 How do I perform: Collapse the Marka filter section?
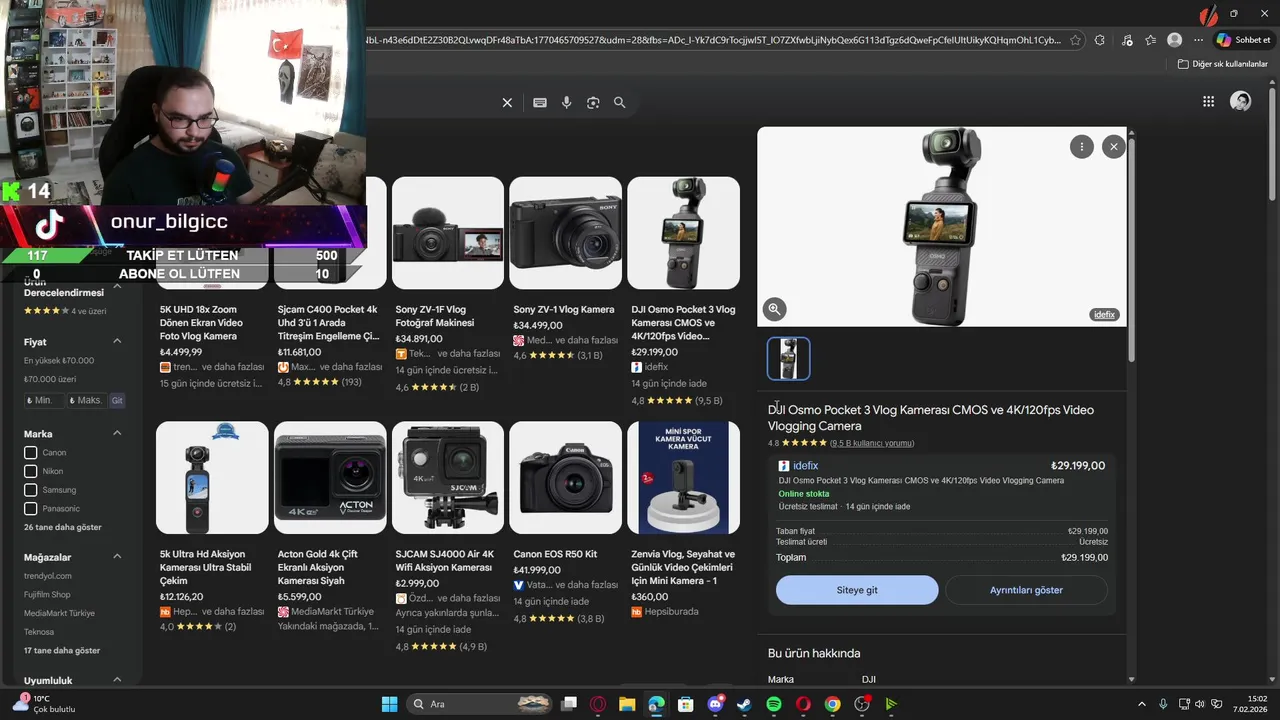point(117,433)
